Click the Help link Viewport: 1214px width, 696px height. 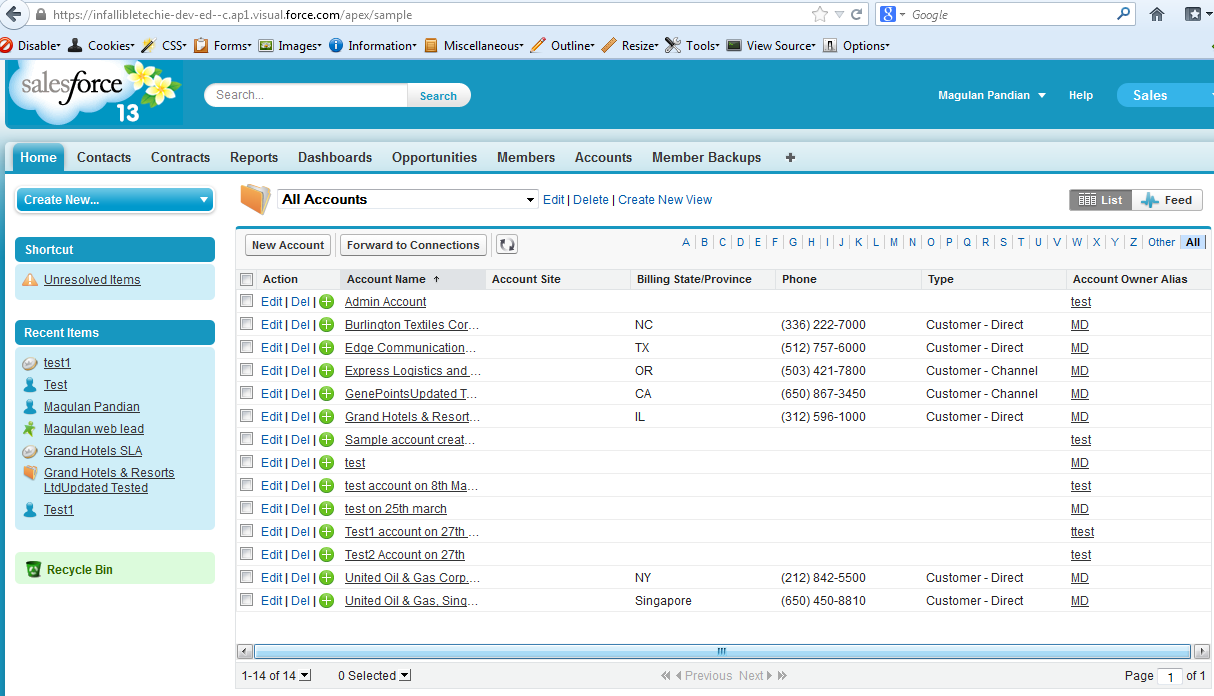point(1081,96)
